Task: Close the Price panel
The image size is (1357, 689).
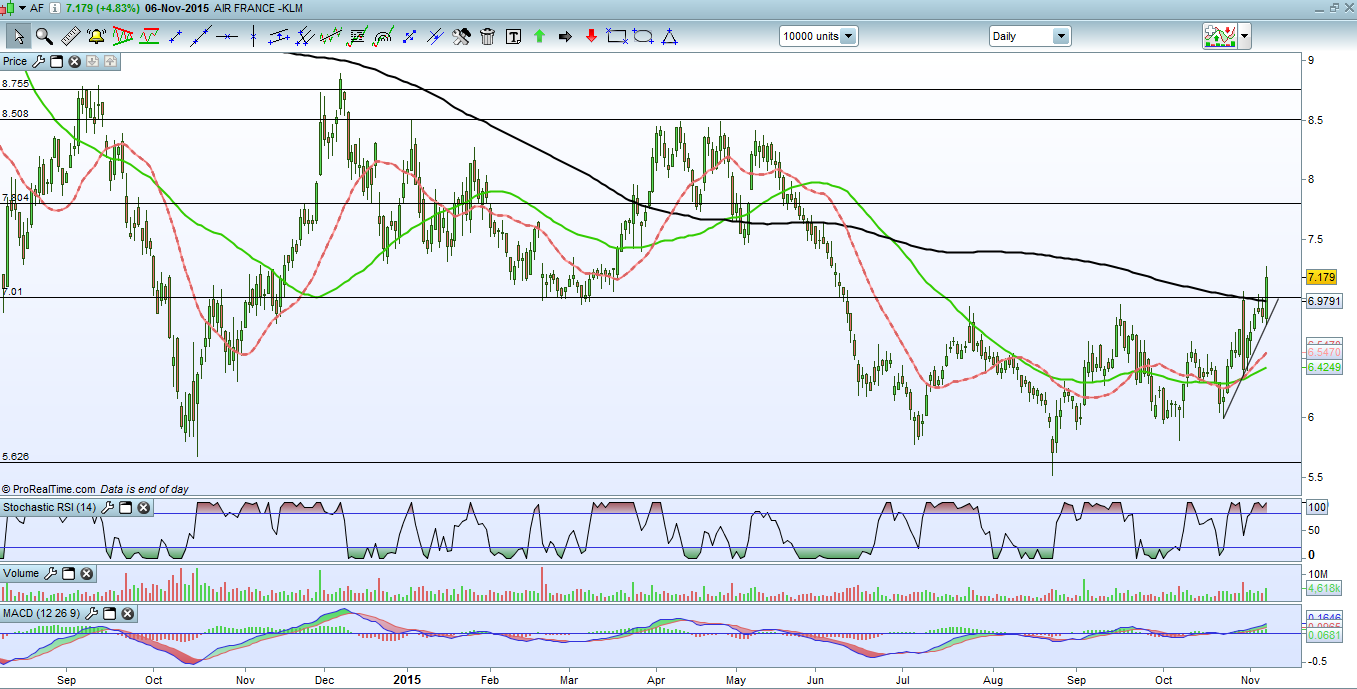Action: 74,61
